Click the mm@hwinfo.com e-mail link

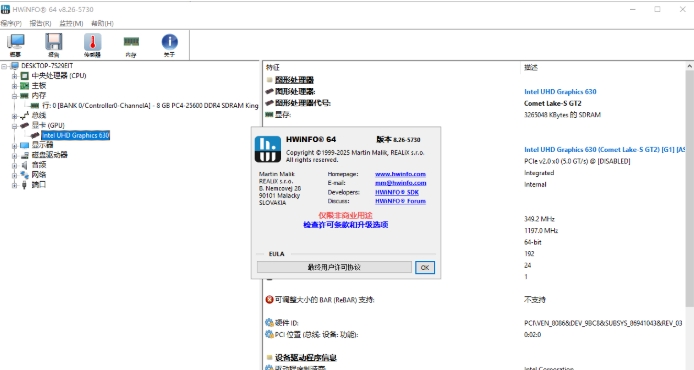401,183
